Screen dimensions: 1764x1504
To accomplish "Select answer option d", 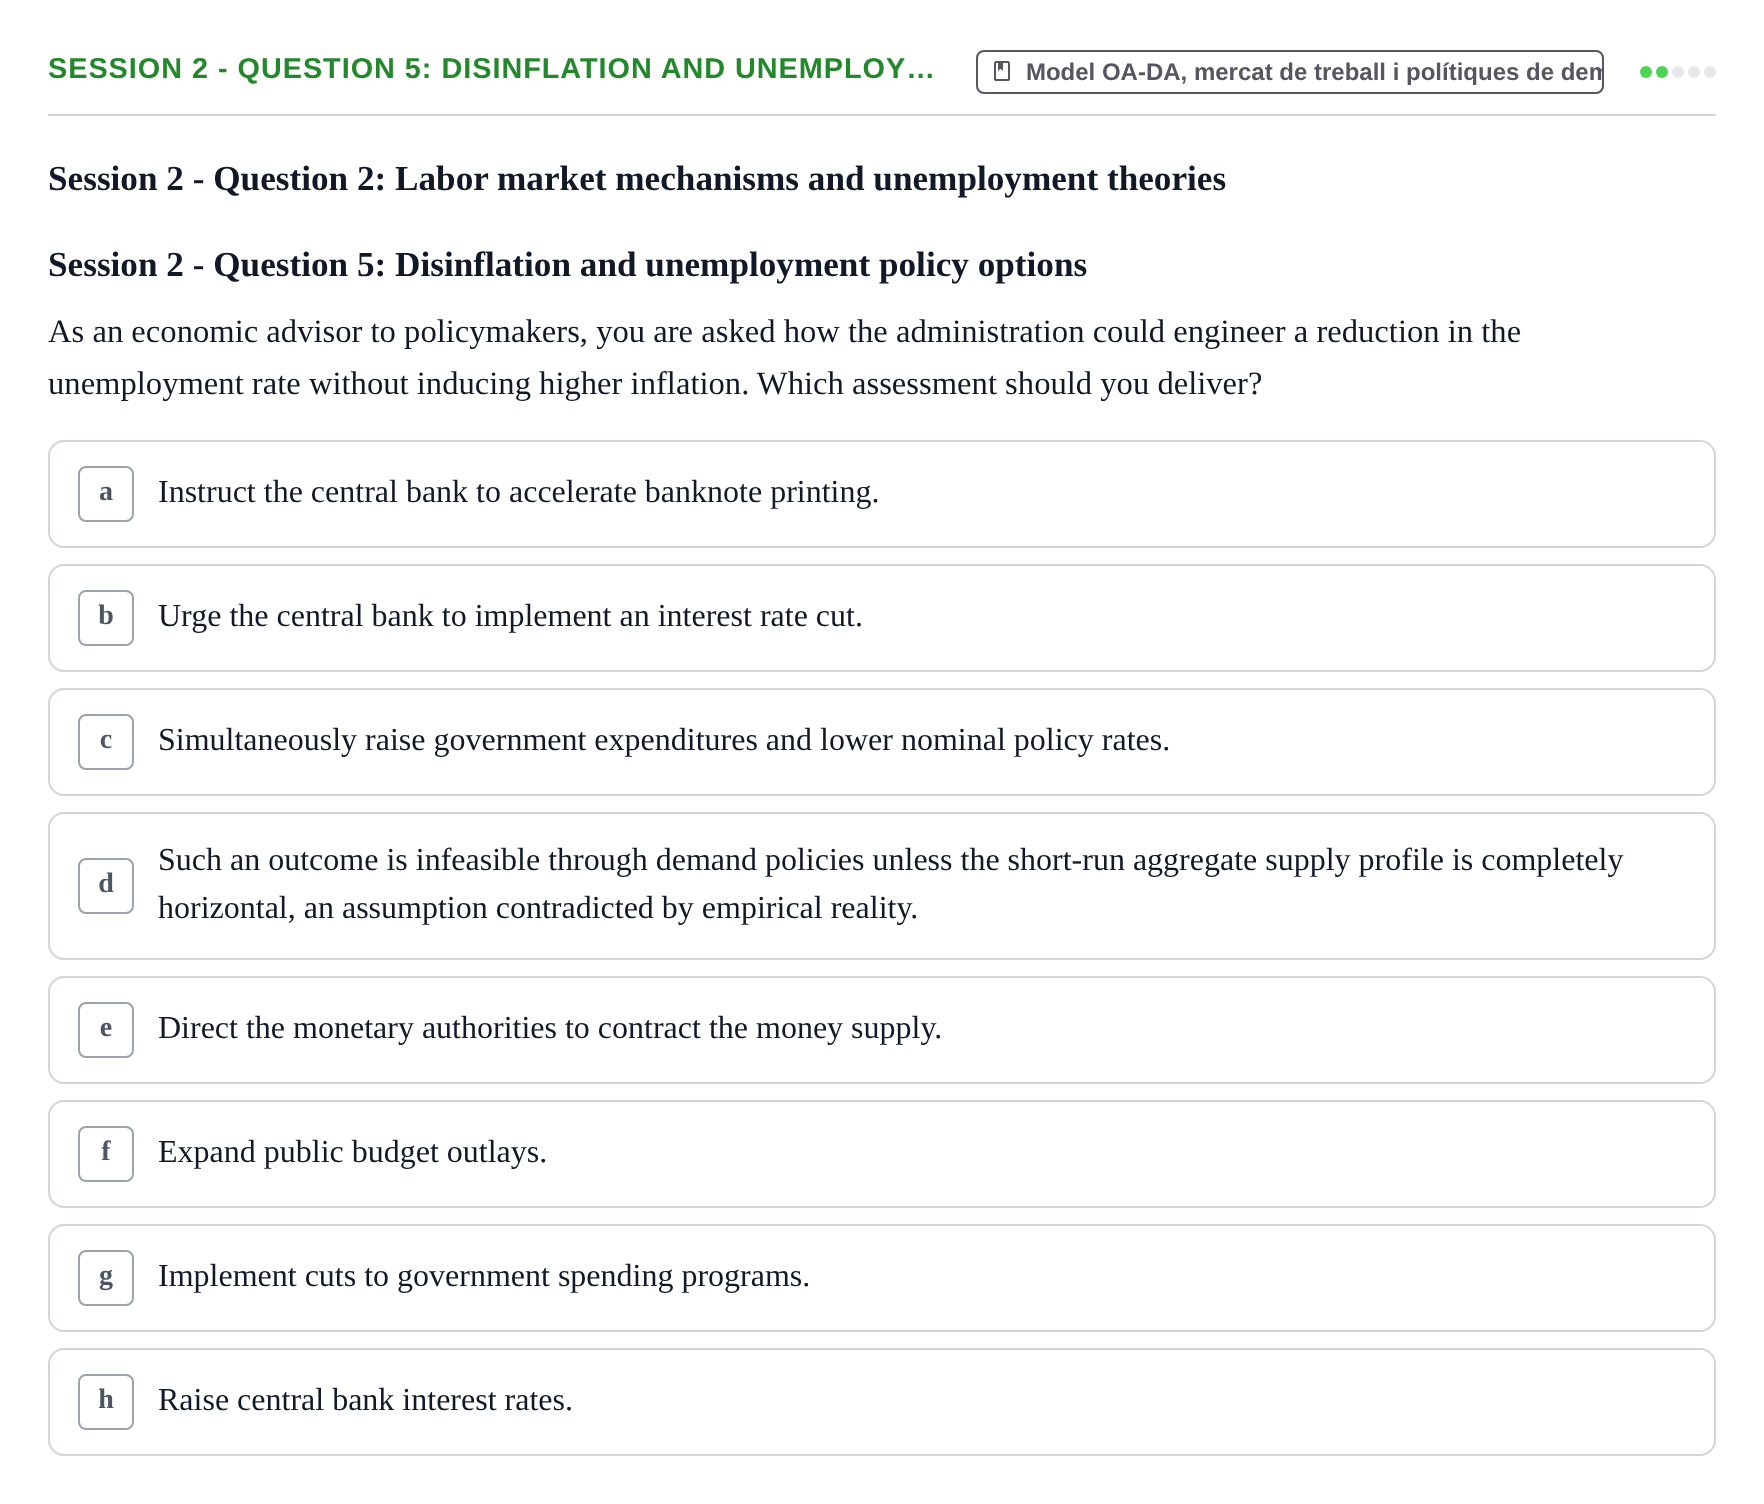I will click(881, 886).
